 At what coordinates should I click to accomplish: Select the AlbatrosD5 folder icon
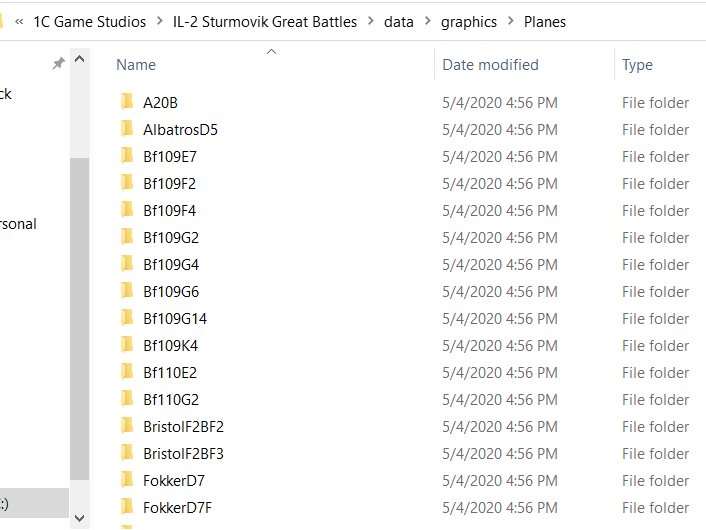[127, 129]
